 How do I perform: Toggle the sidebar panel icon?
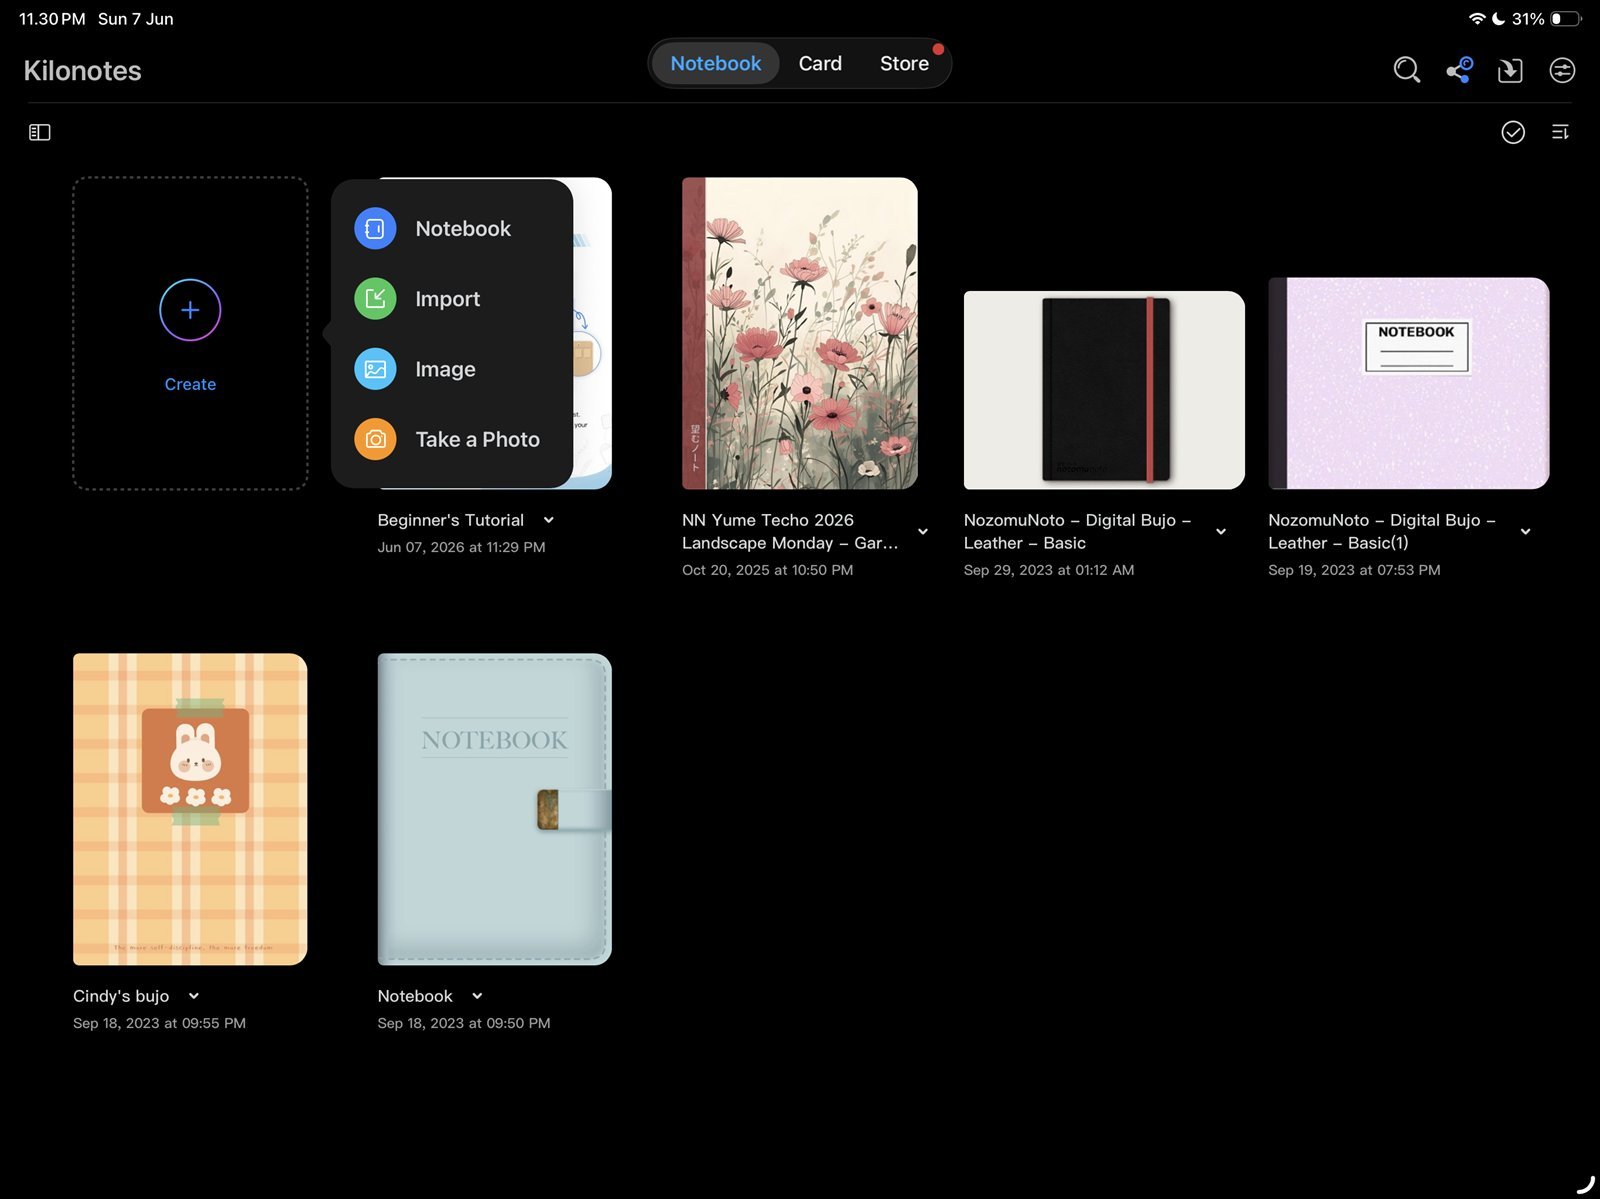pyautogui.click(x=40, y=132)
